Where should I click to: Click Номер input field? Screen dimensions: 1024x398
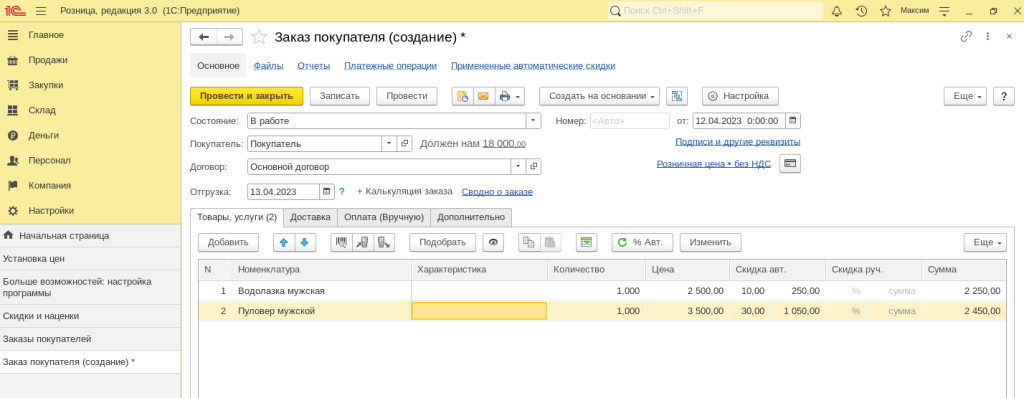click(x=630, y=121)
